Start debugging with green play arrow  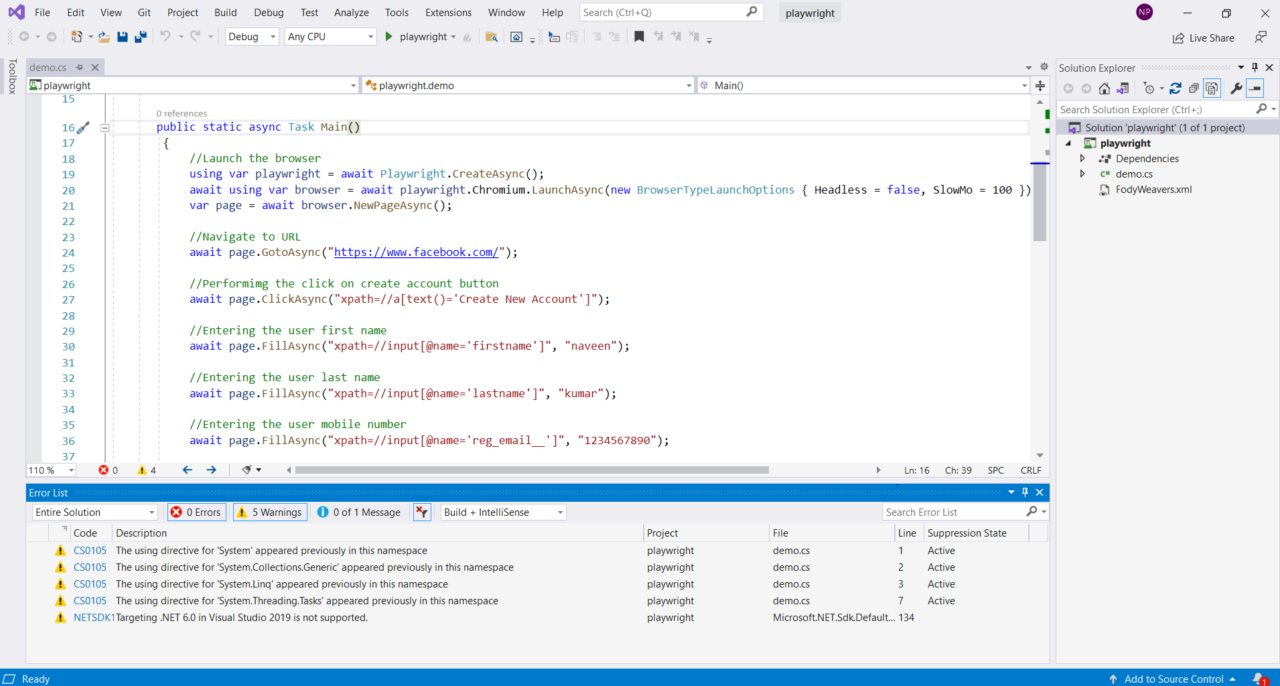click(x=388, y=37)
